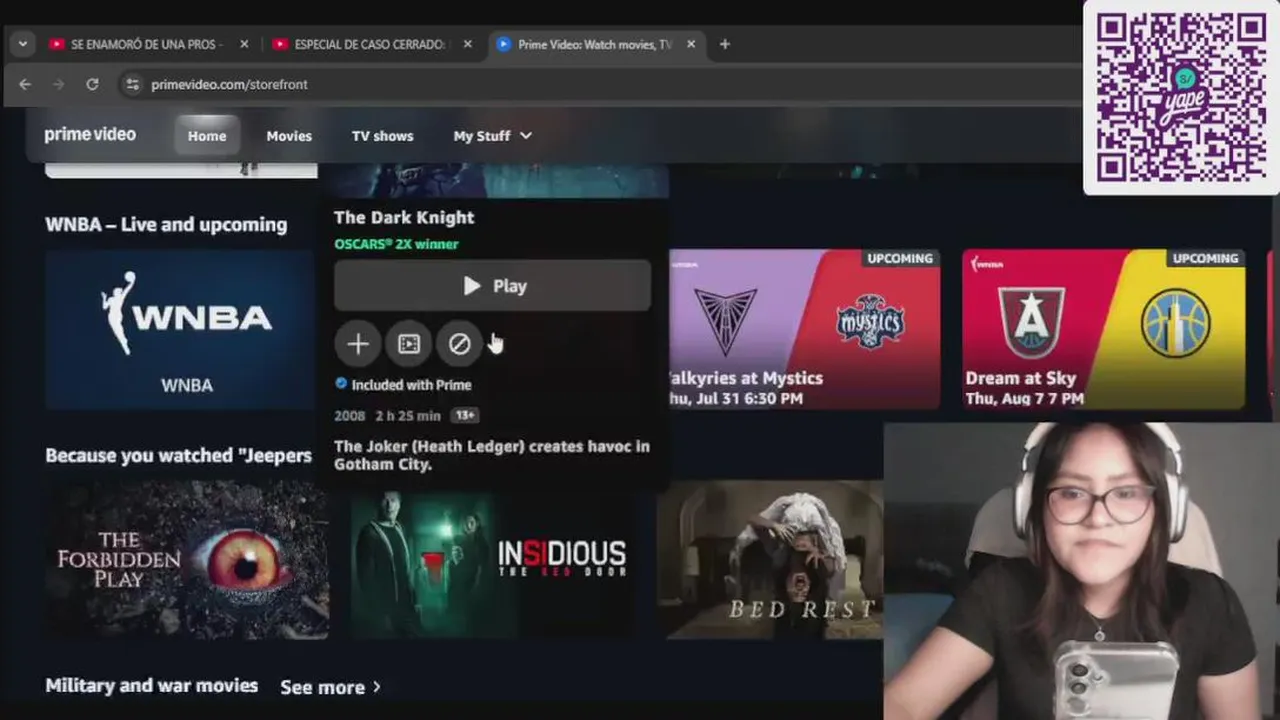
Task: Click the prime video logo
Action: tap(90, 135)
